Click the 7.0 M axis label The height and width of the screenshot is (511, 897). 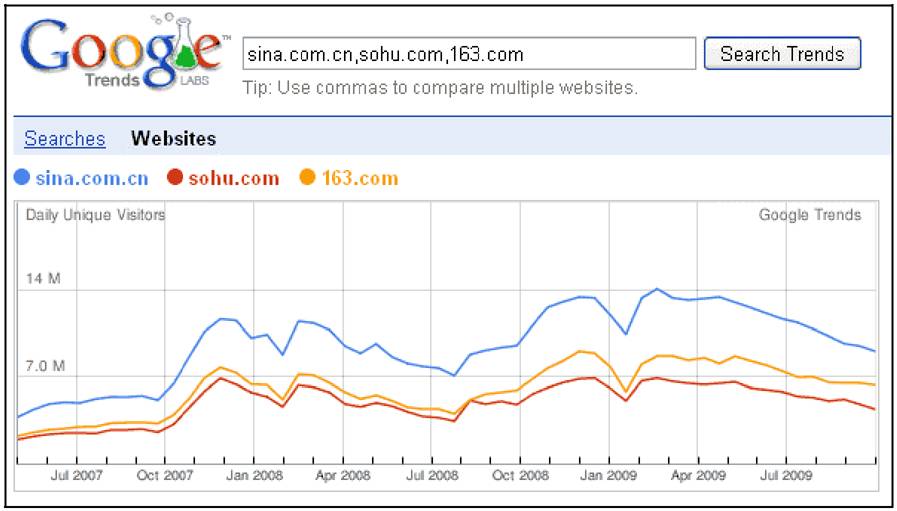click(x=46, y=366)
